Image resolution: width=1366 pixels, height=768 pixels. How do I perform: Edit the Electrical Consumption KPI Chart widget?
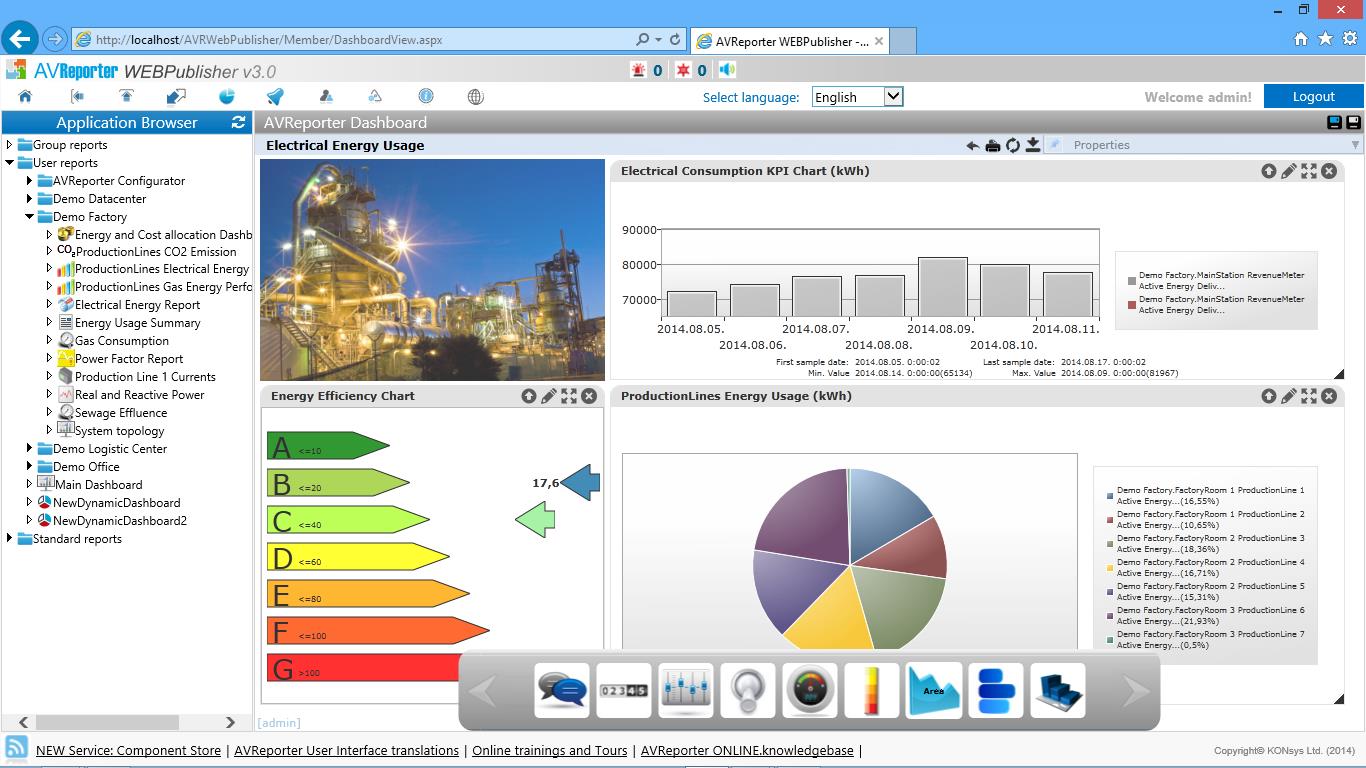[x=1289, y=171]
